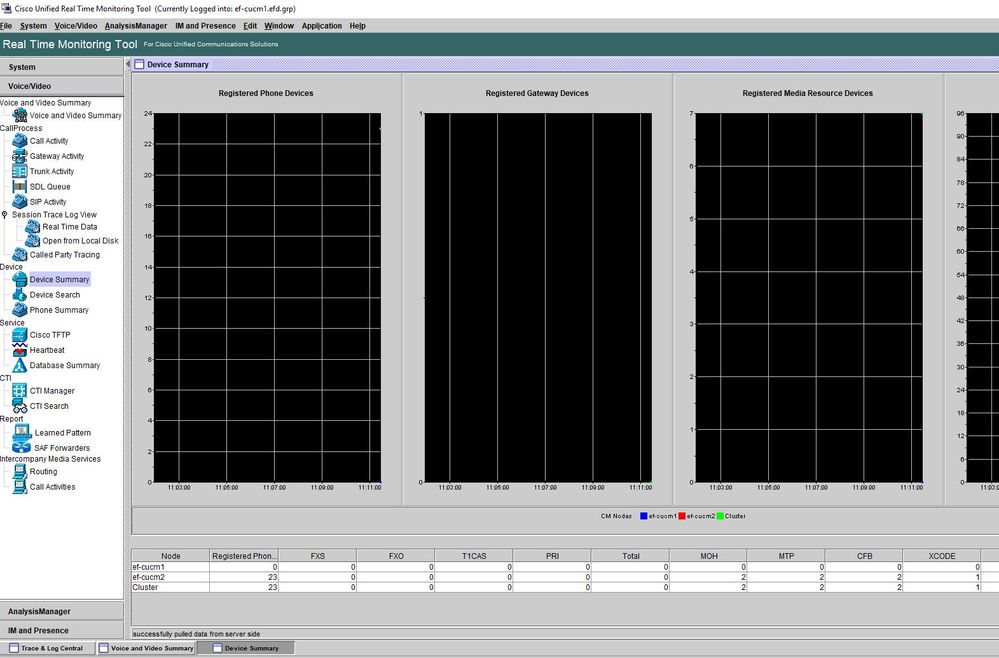Sort by the Registered Phon... column header
999x658 pixels.
point(244,556)
